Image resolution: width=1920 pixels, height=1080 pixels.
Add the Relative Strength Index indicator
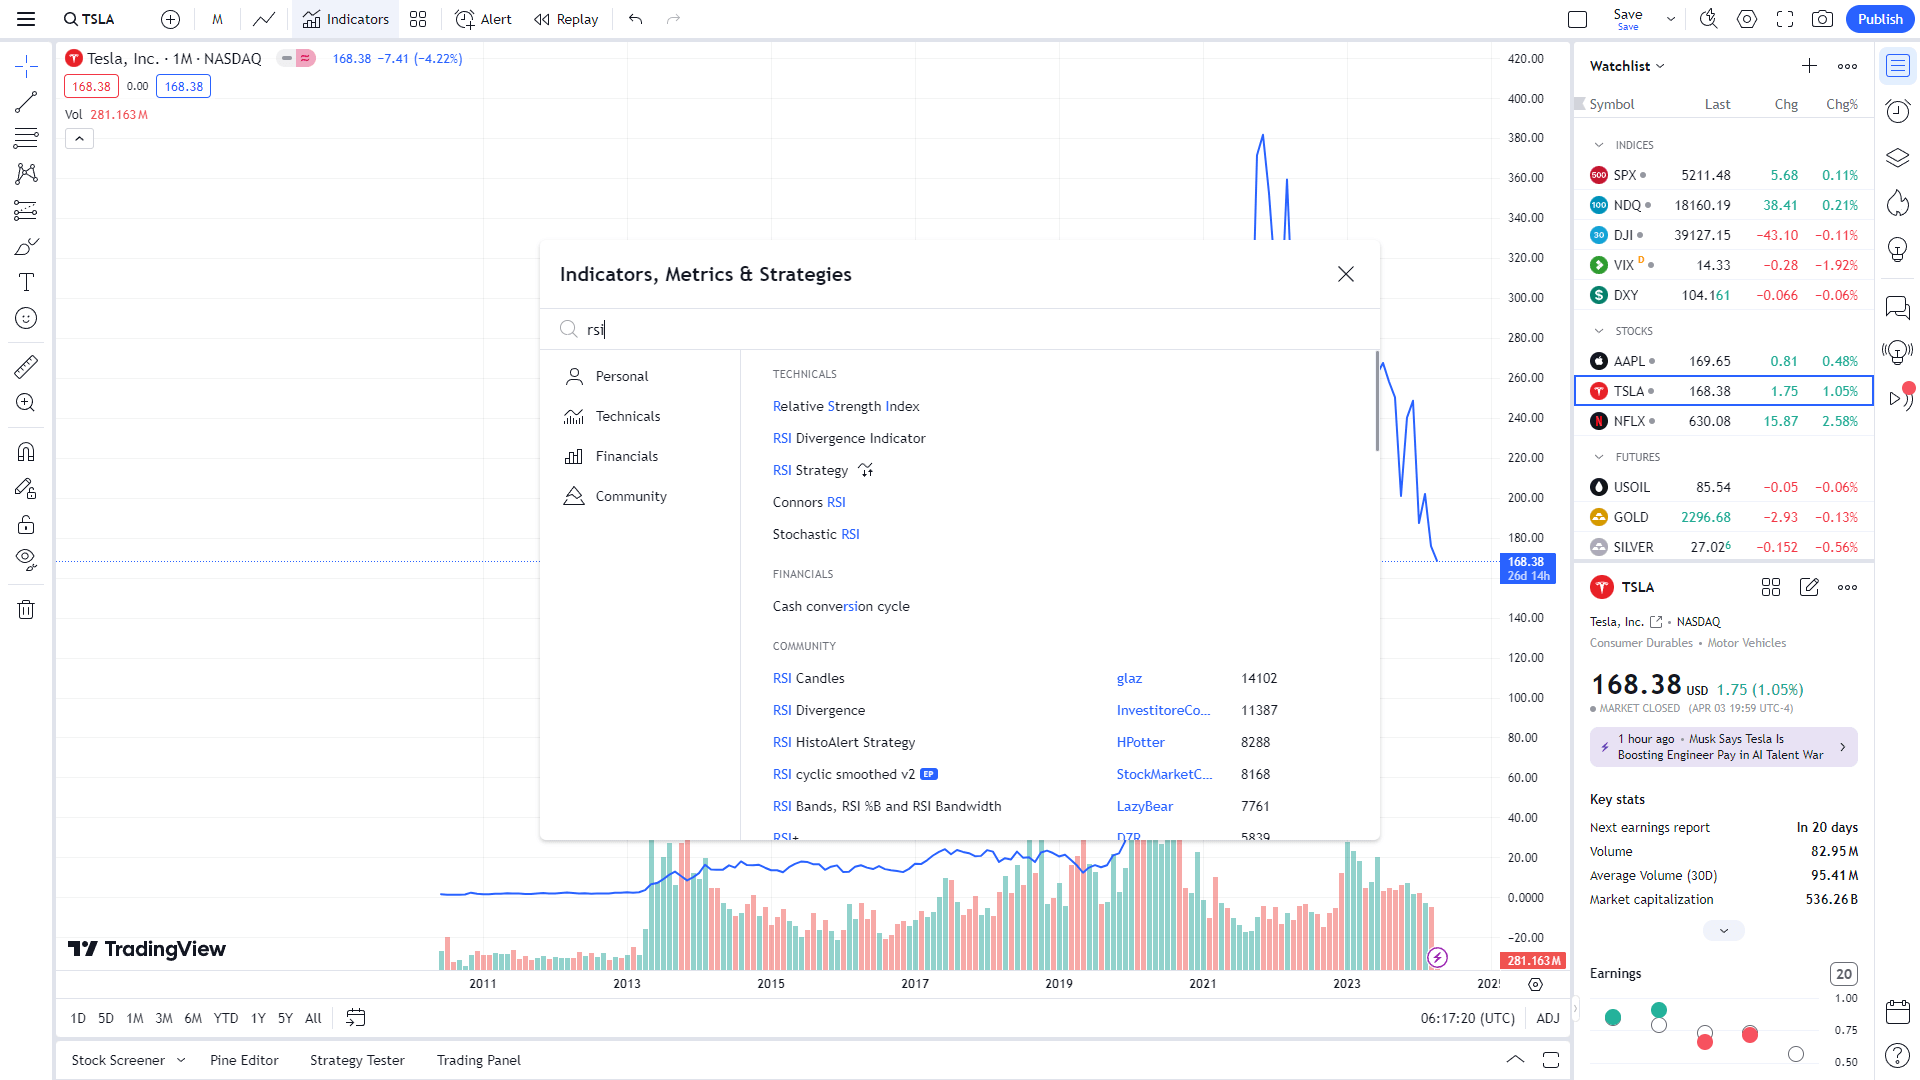pos(846,406)
